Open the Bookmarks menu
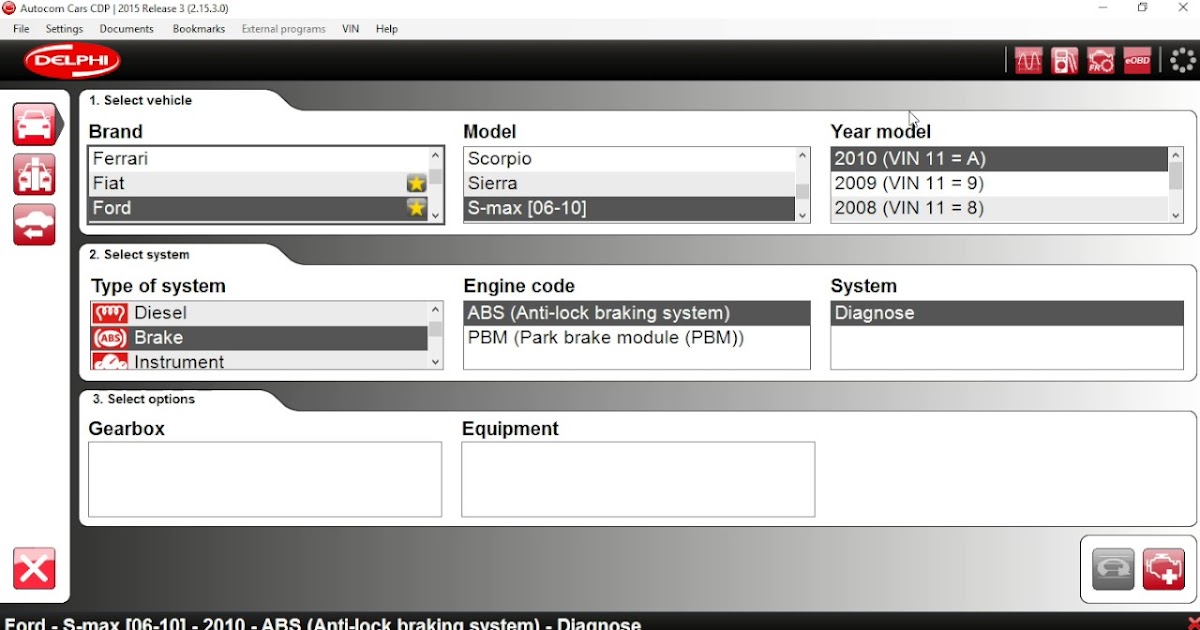This screenshot has height=630, width=1200. click(x=199, y=29)
